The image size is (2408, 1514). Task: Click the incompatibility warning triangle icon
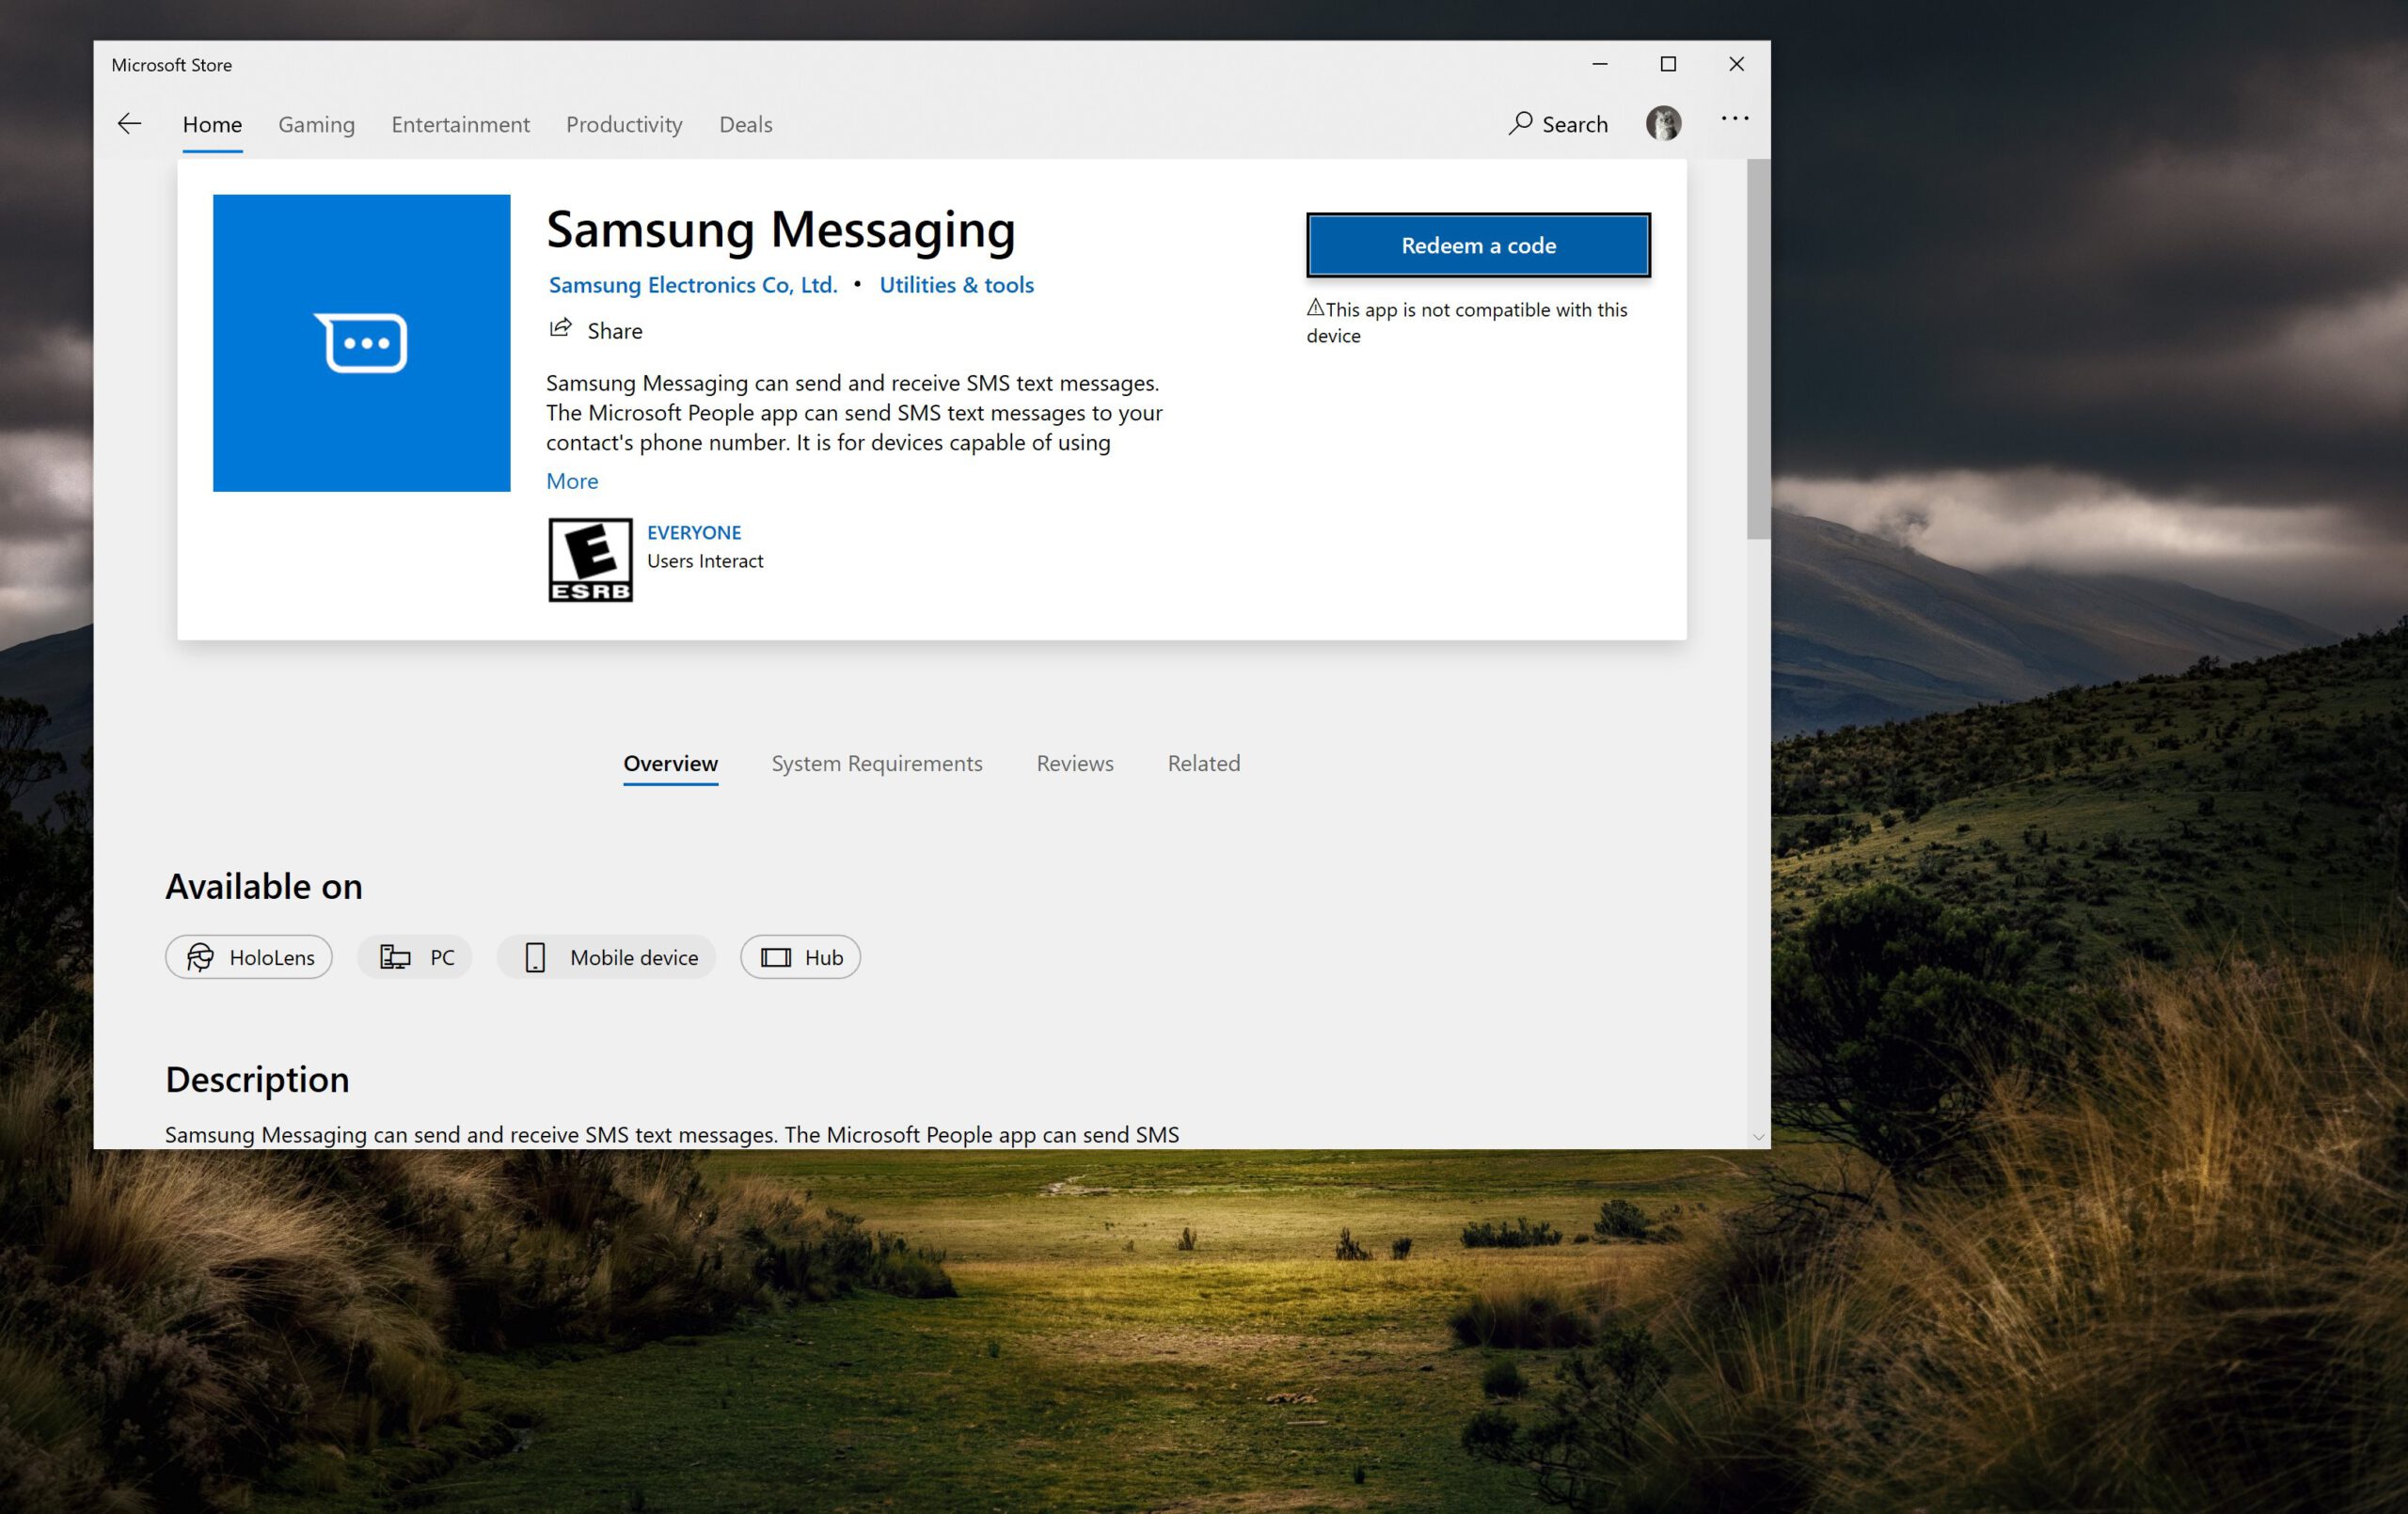tap(1315, 308)
